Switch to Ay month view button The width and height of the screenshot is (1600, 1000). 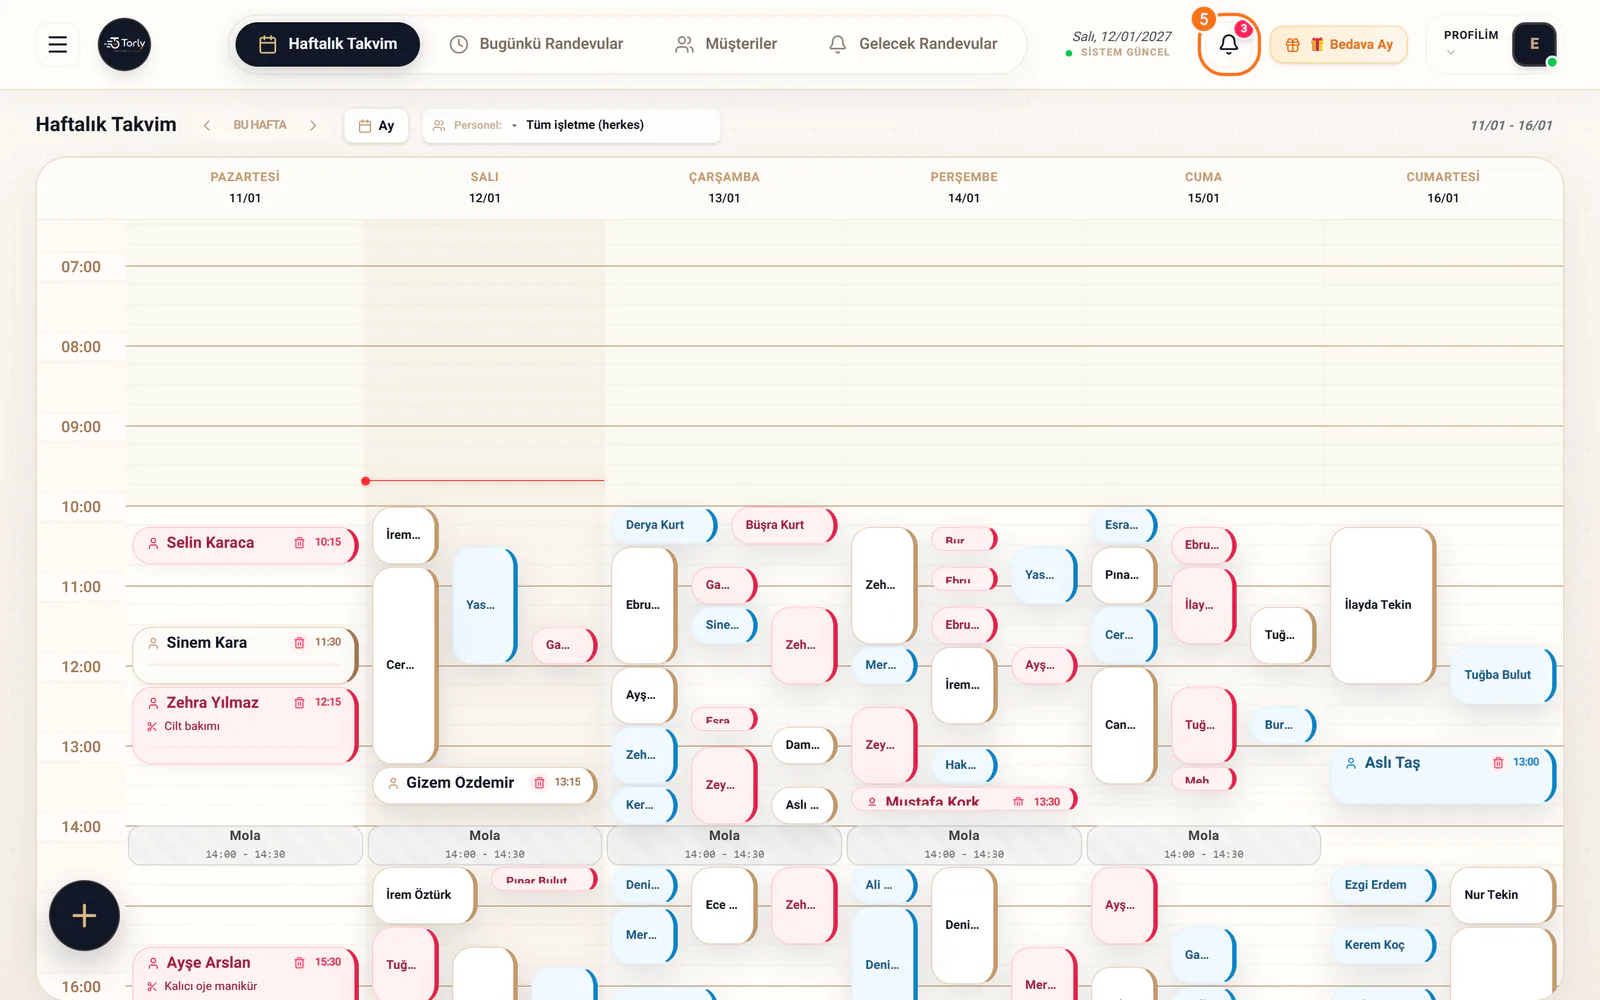(376, 126)
